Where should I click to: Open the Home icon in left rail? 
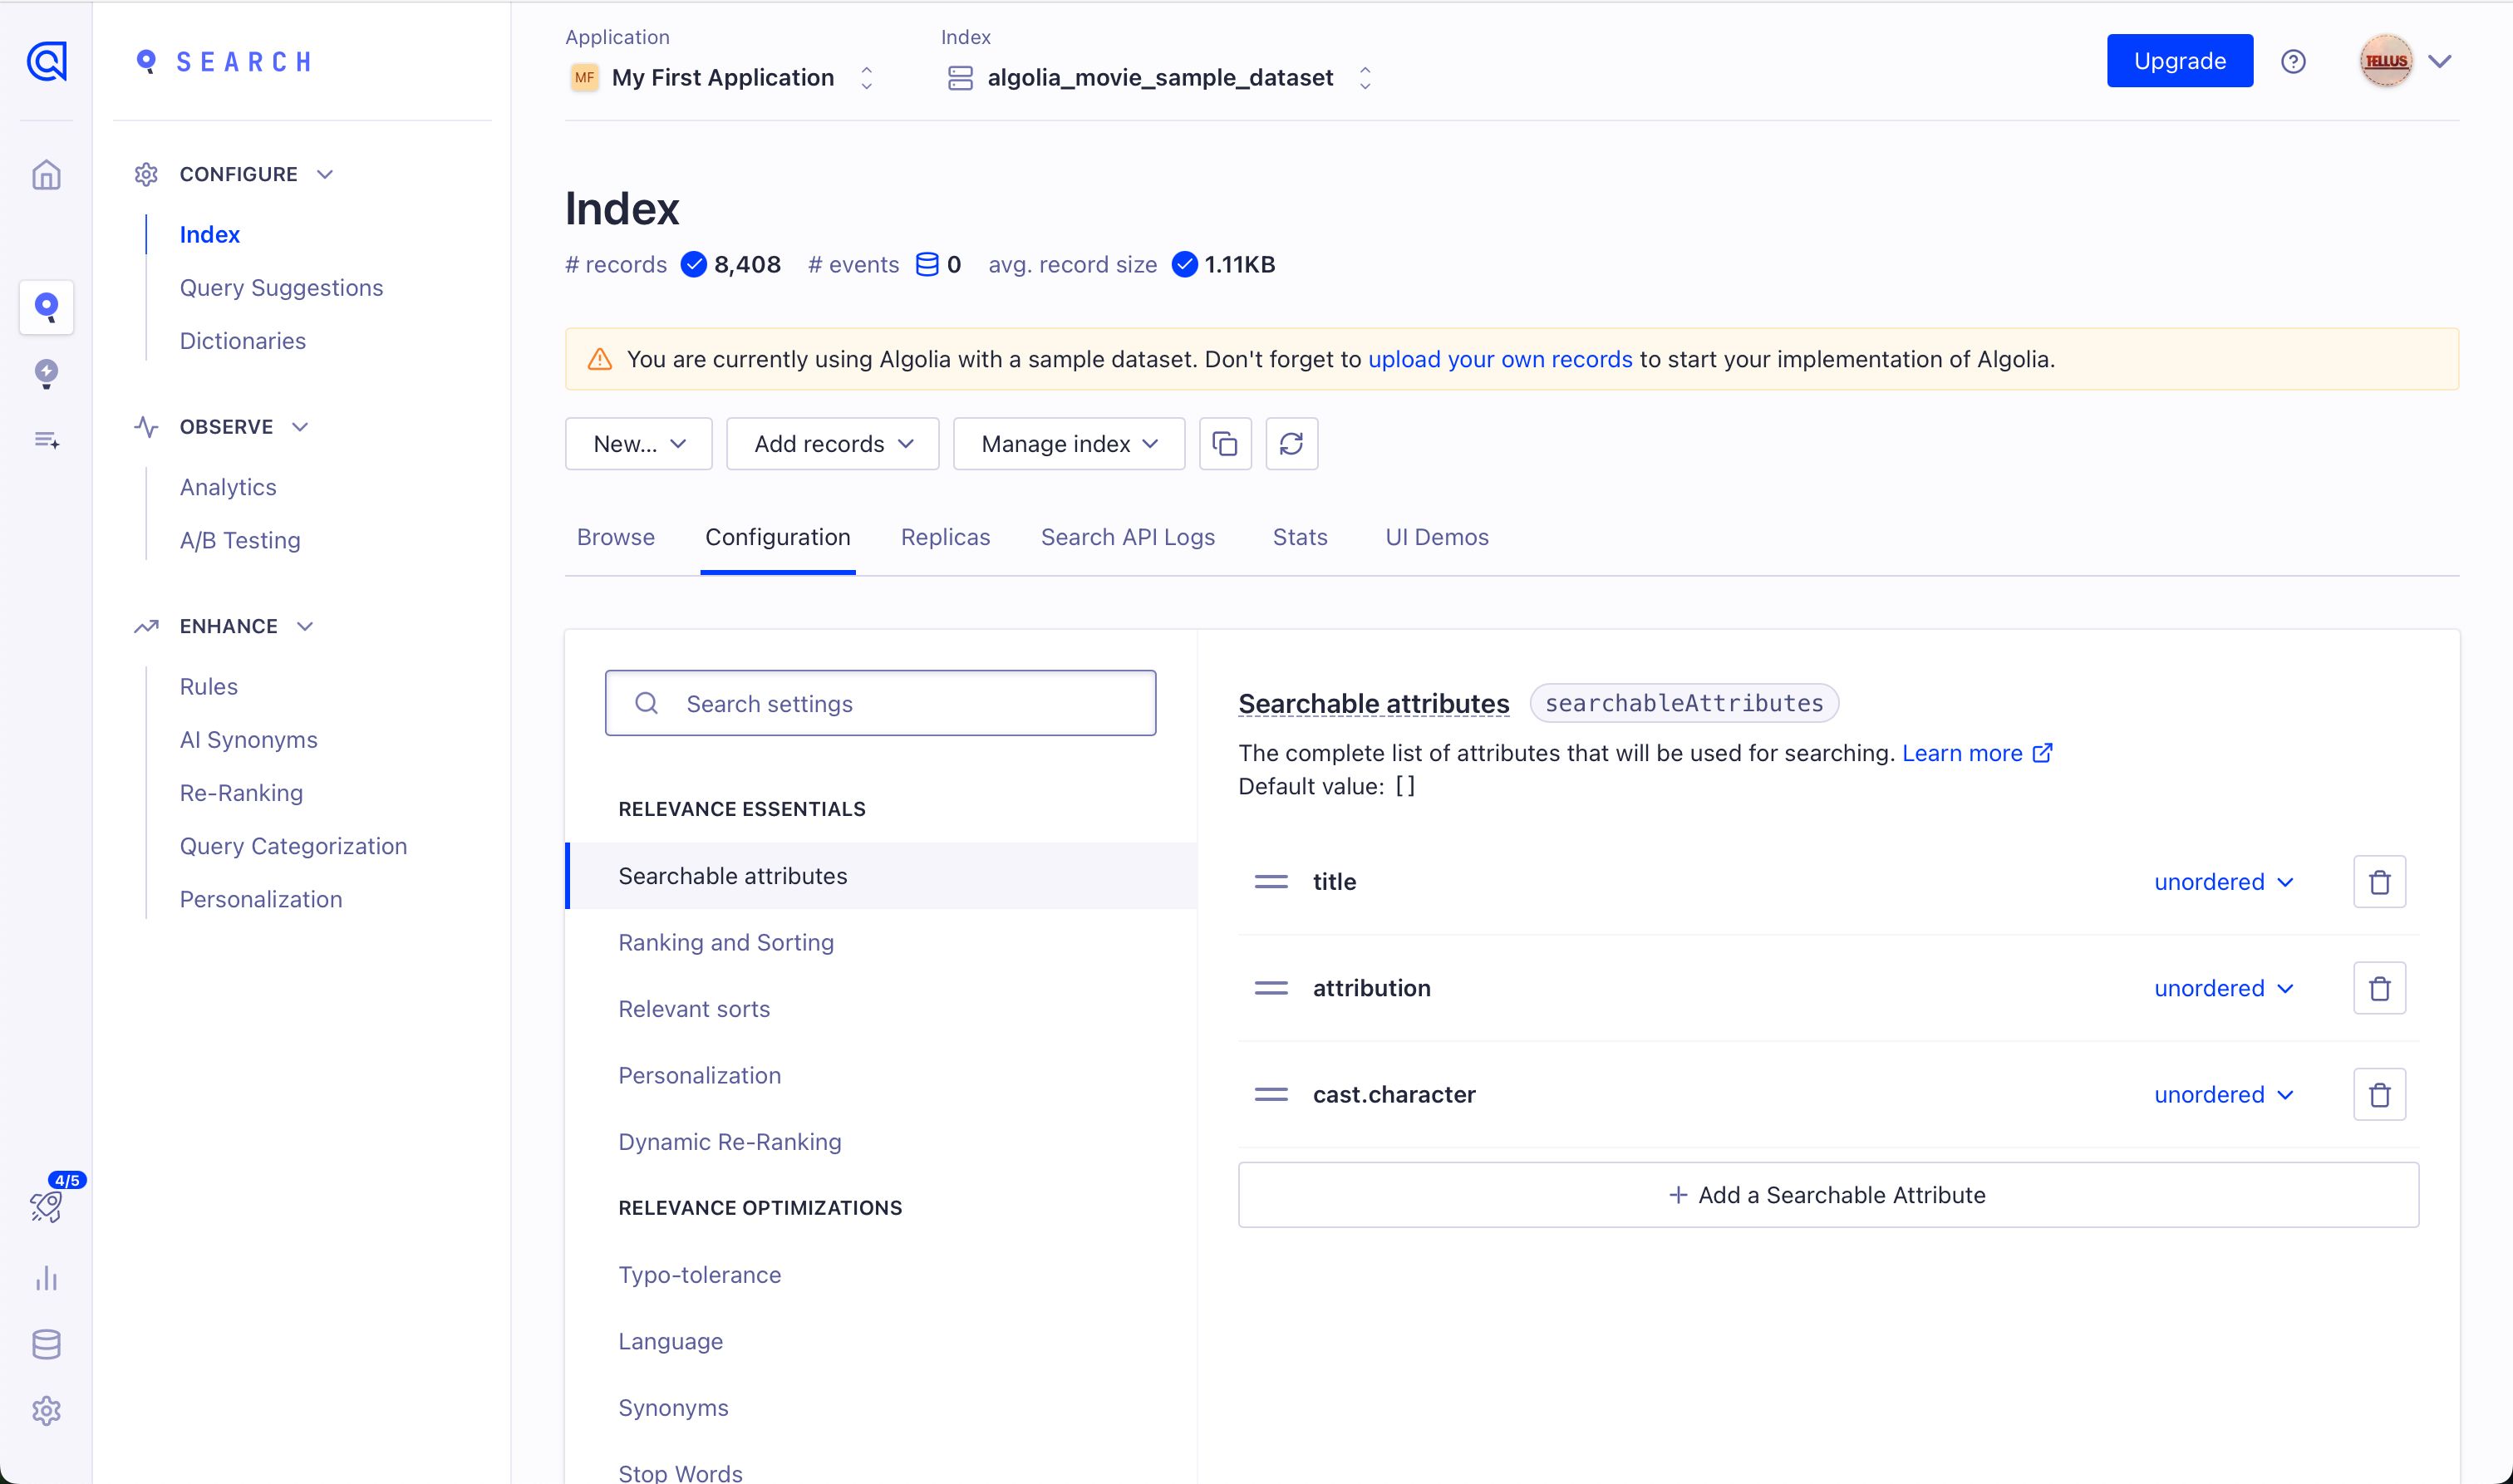[46, 175]
